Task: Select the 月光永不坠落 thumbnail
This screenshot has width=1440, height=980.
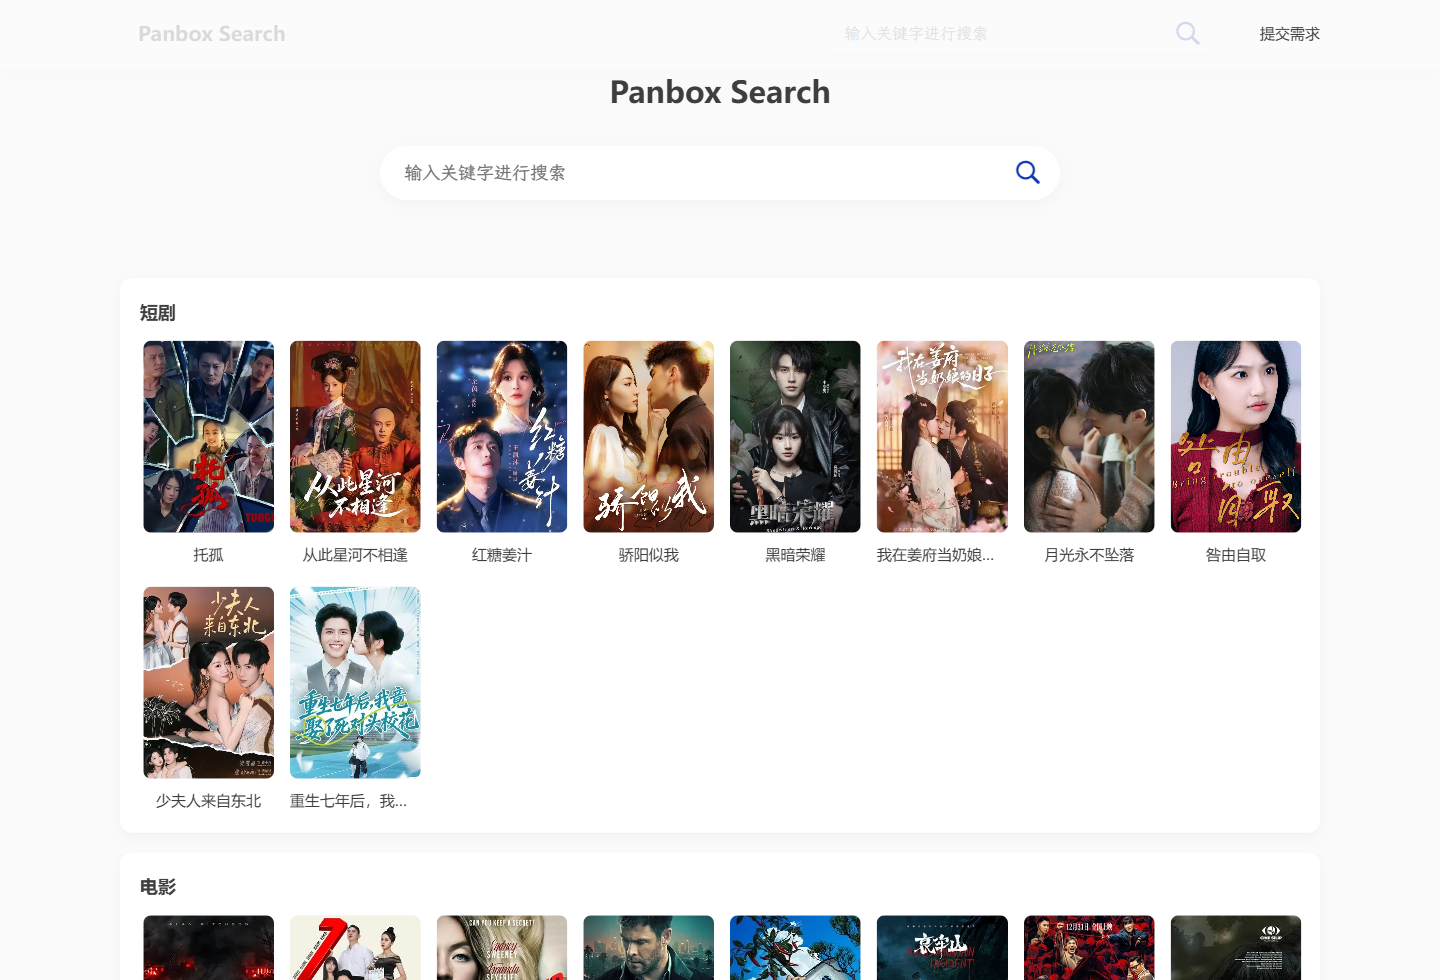Action: (x=1088, y=436)
